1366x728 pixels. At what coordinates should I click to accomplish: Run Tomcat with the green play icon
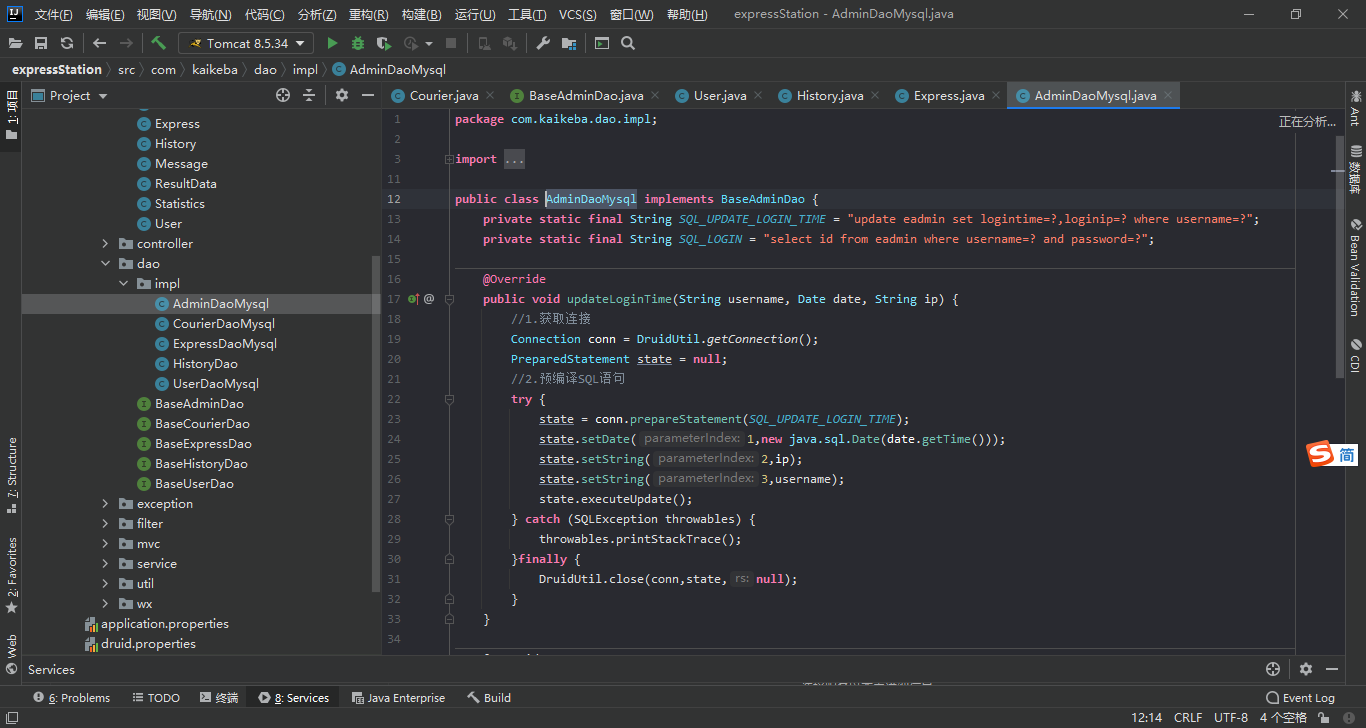(333, 43)
